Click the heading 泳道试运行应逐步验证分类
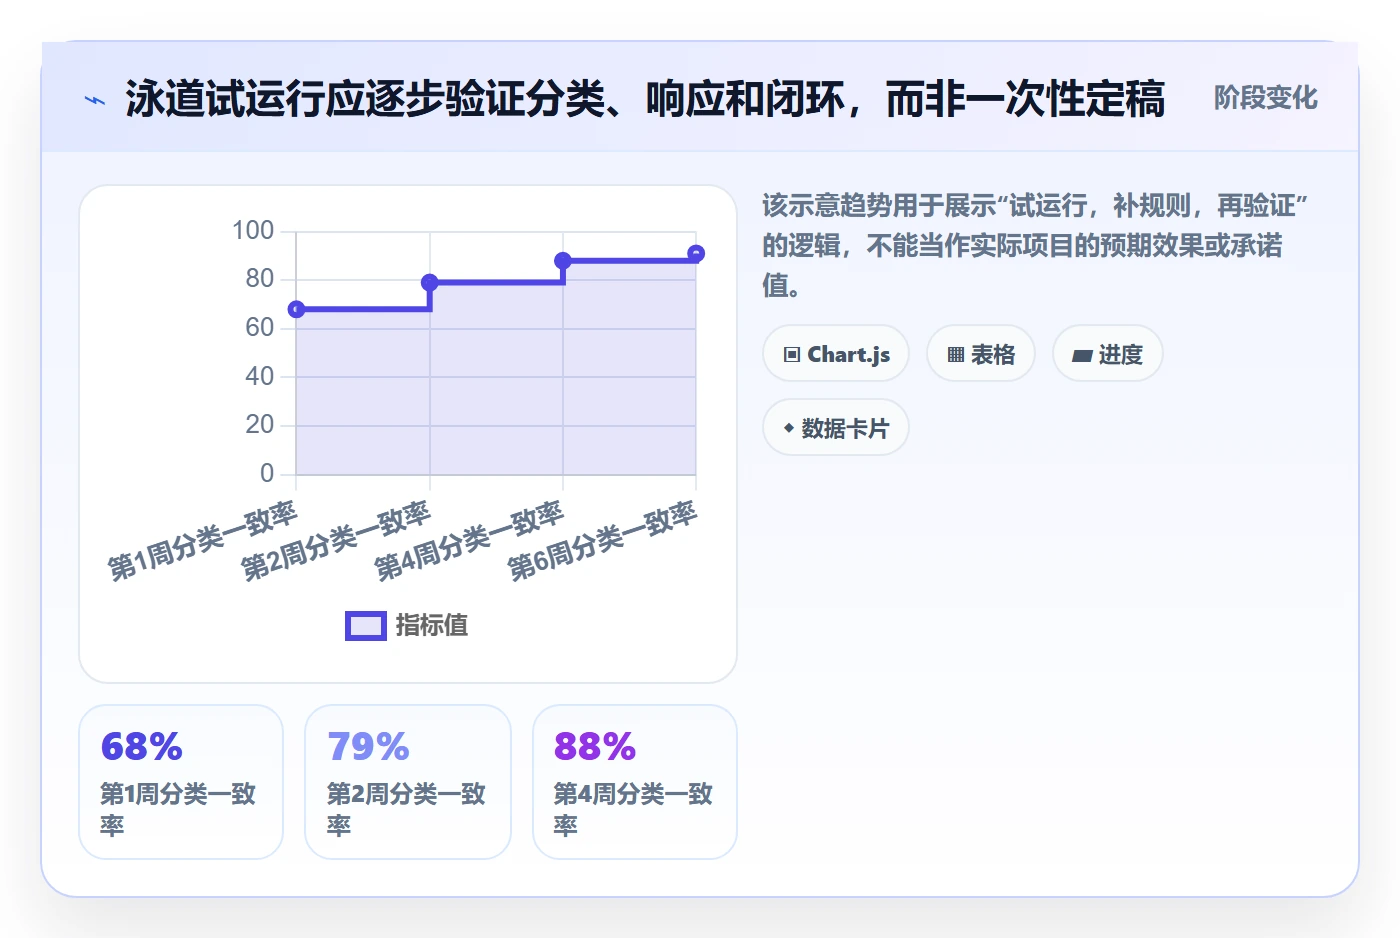 coord(645,99)
